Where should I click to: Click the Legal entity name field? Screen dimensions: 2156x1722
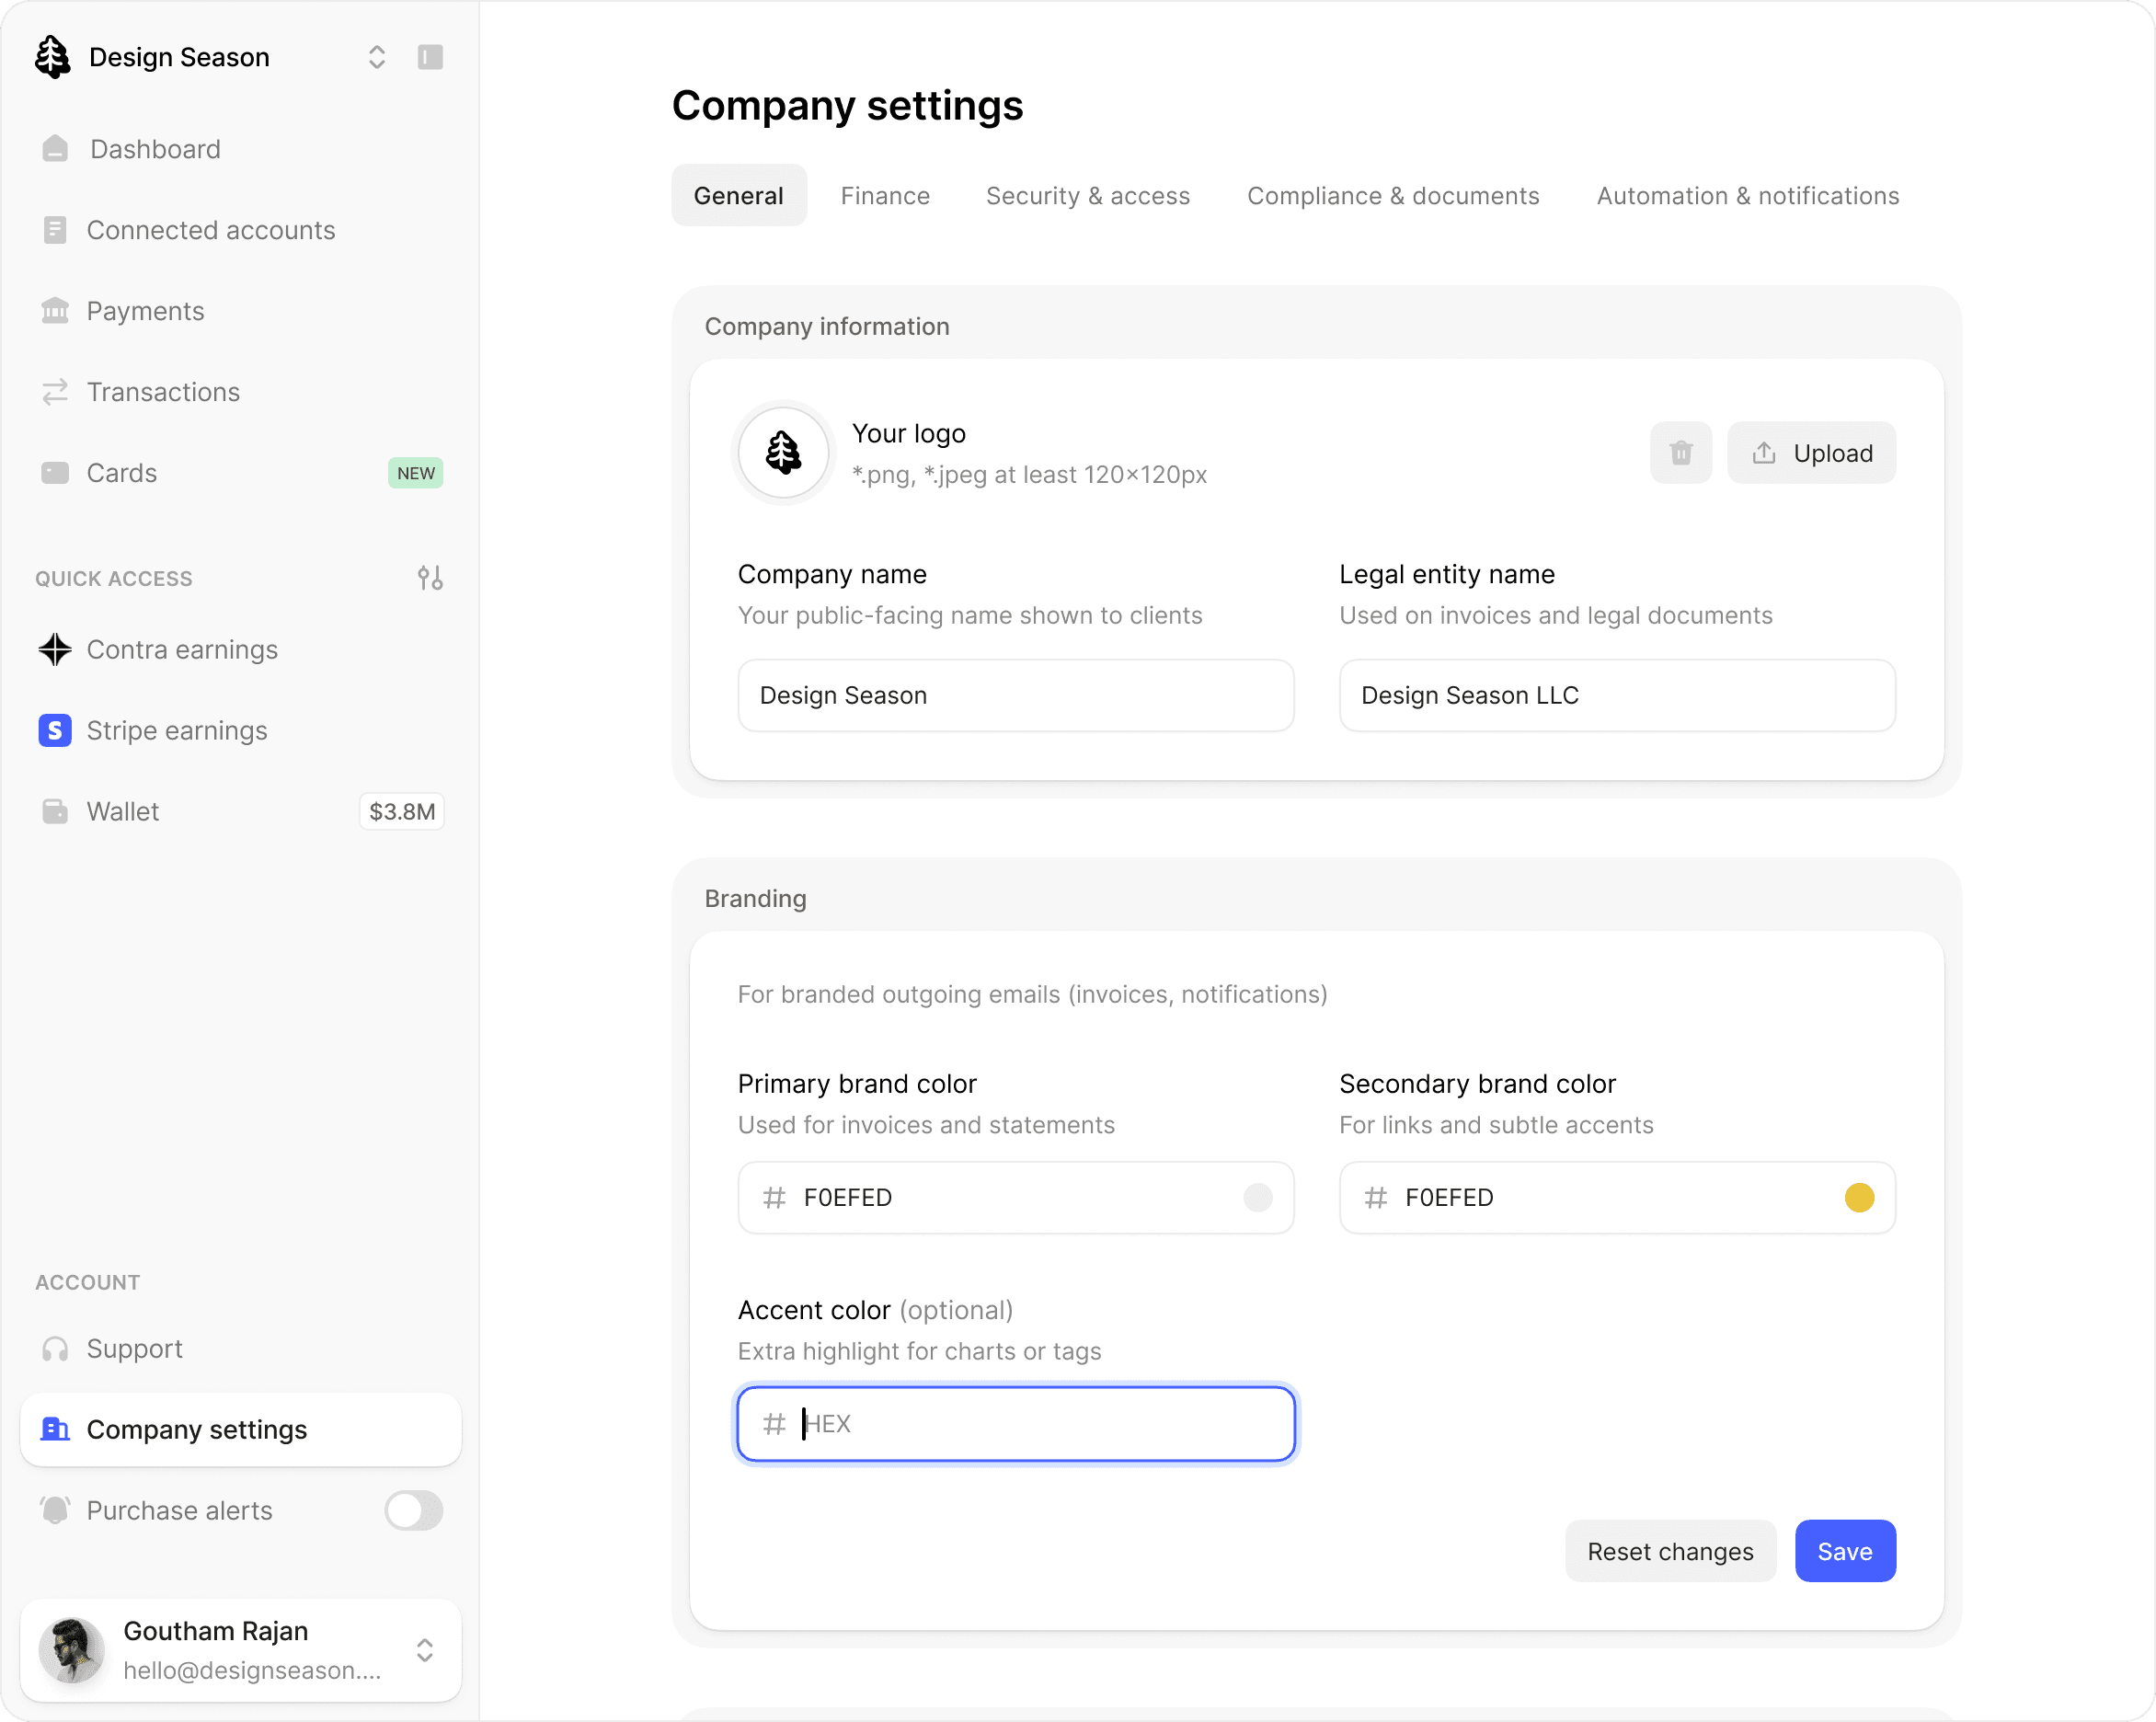(1616, 695)
